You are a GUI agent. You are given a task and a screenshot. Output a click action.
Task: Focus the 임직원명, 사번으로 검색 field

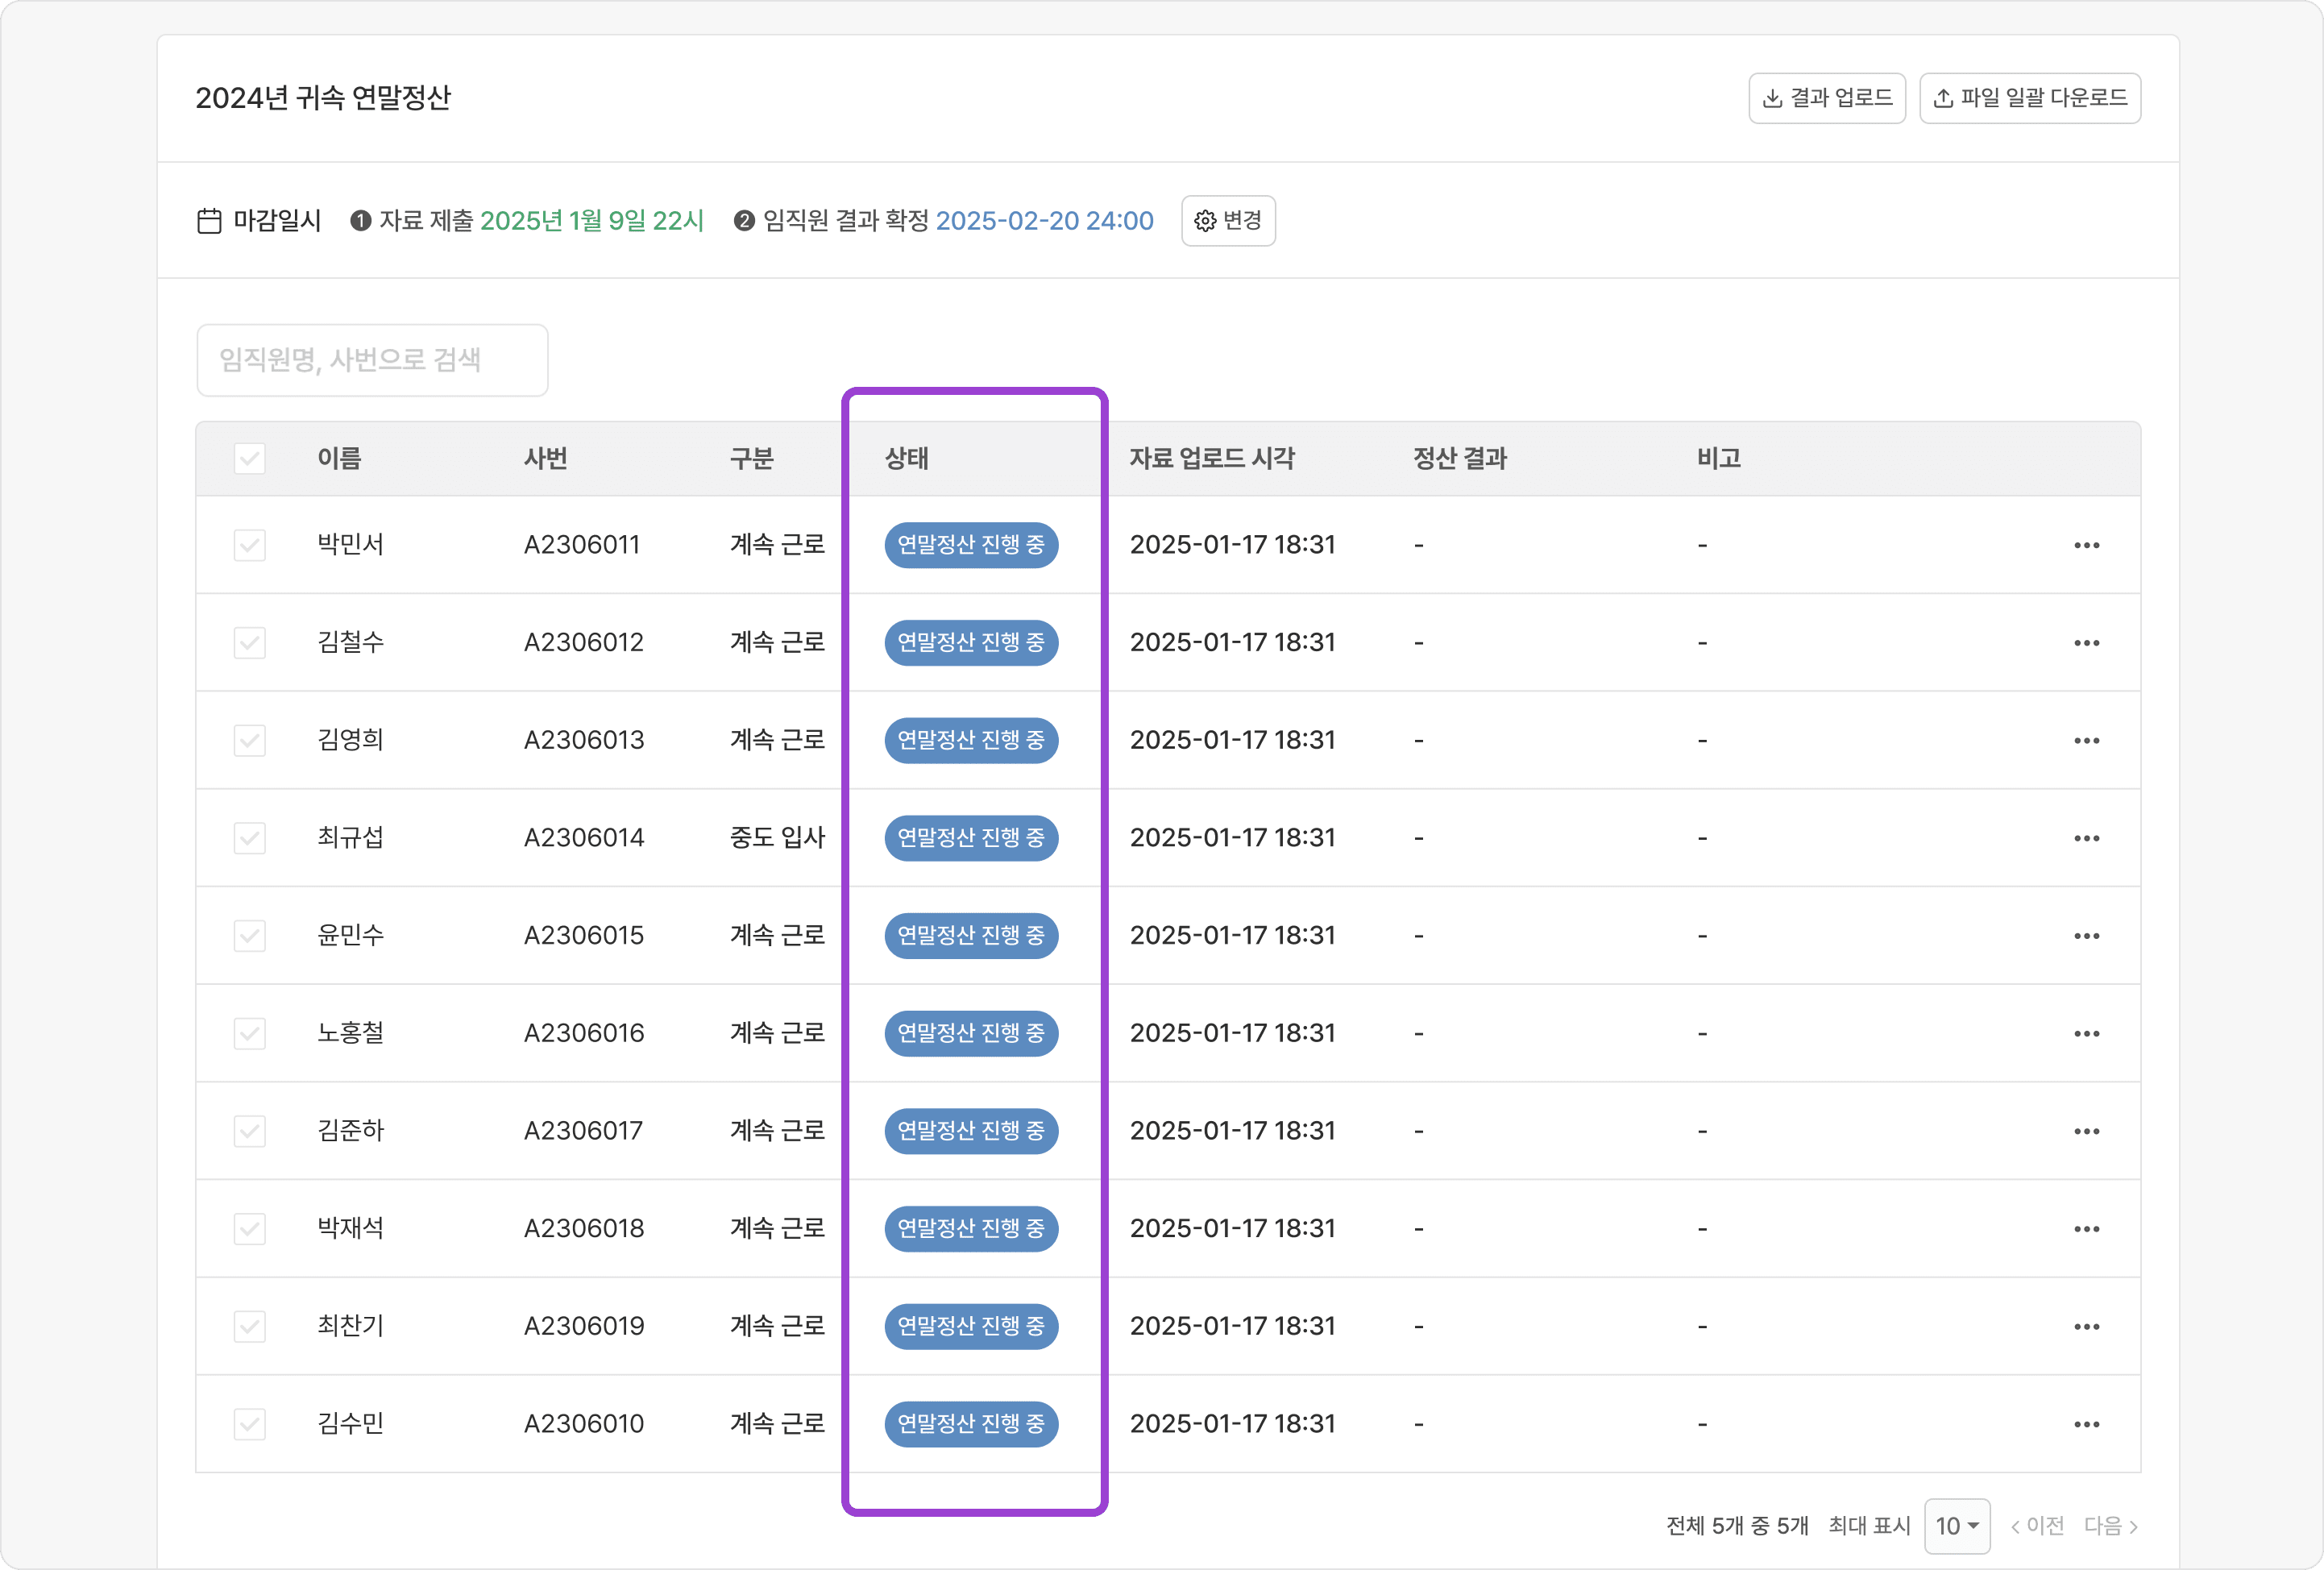pyautogui.click(x=372, y=360)
